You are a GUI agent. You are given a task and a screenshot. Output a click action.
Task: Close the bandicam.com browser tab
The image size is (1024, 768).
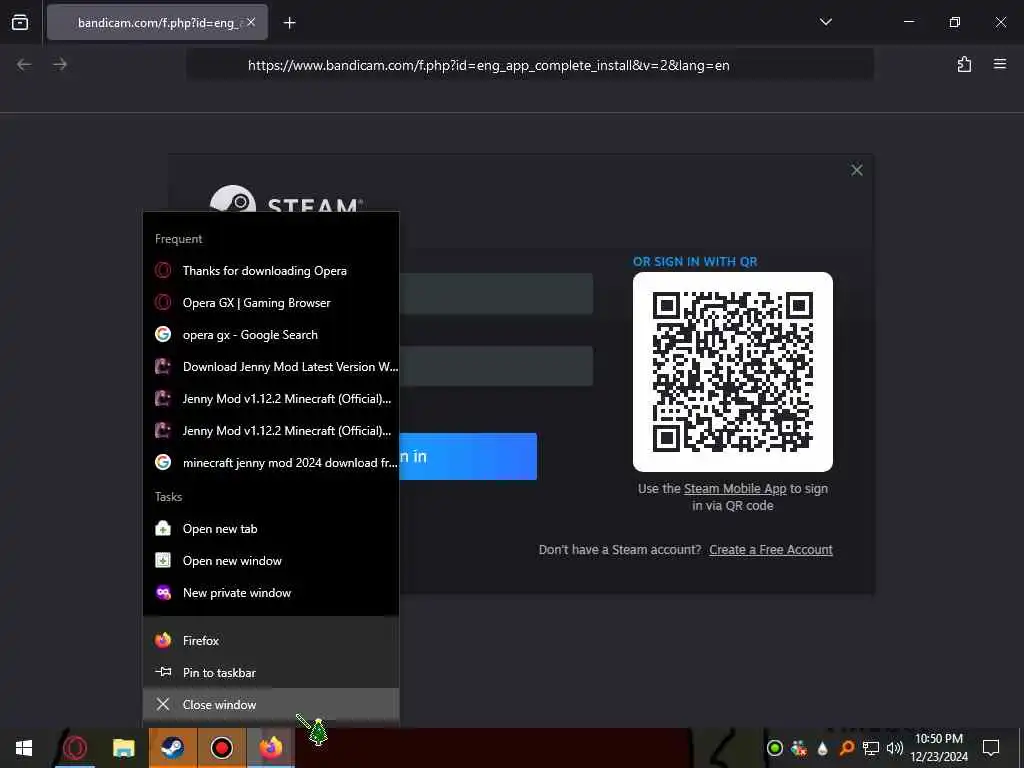coord(251,22)
